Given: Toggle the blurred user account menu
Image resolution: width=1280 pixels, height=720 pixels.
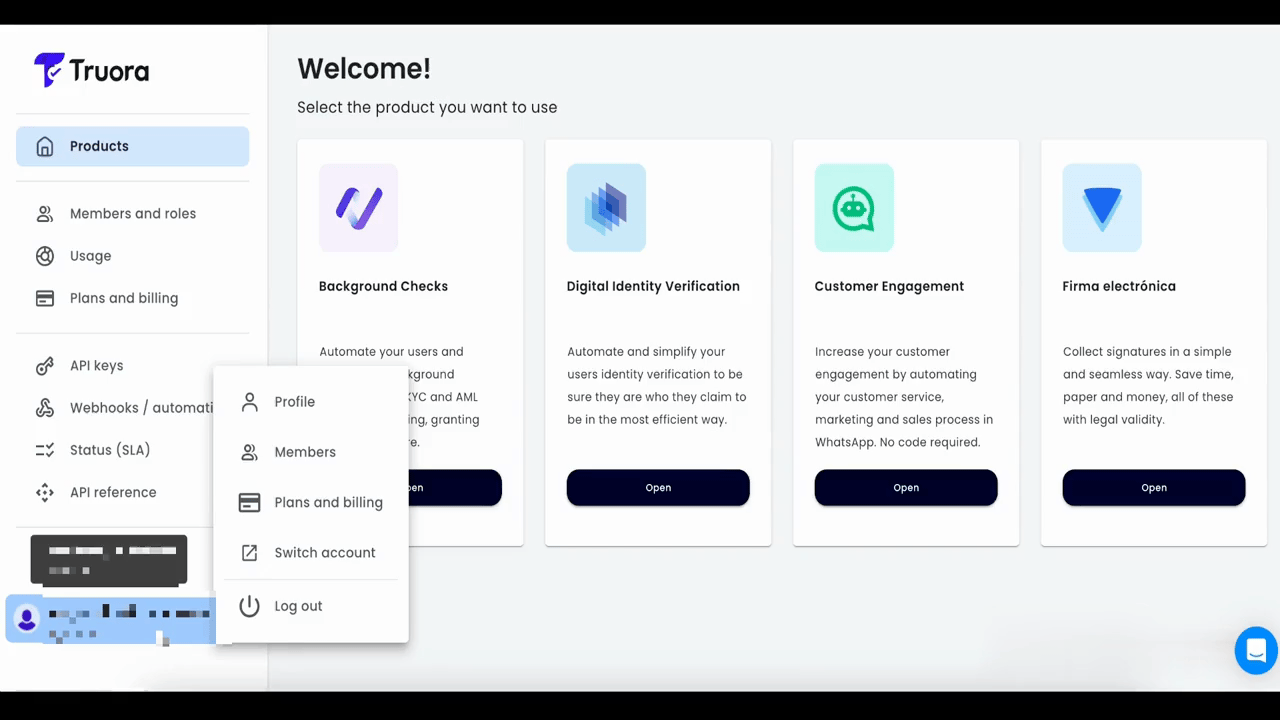Looking at the screenshot, I should (x=111, y=620).
